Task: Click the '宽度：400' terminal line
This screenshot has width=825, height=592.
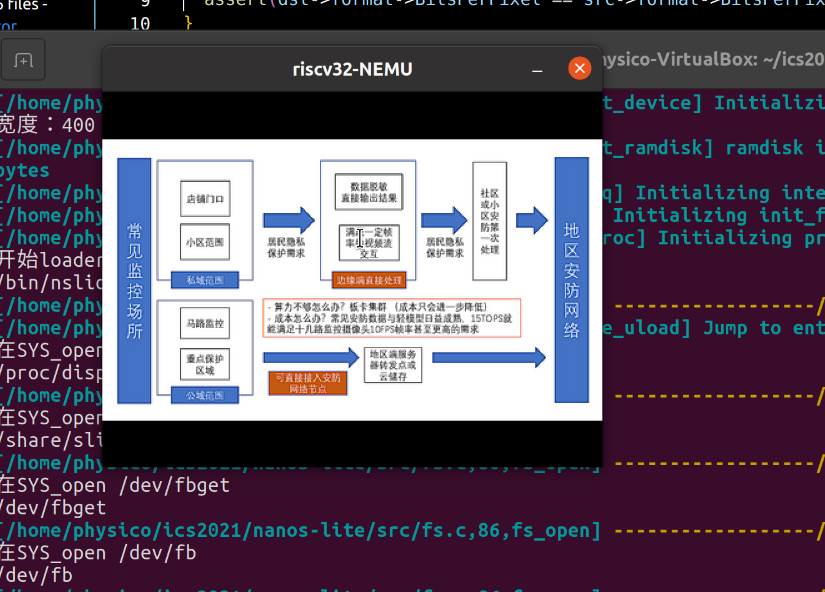Action: coord(47,125)
